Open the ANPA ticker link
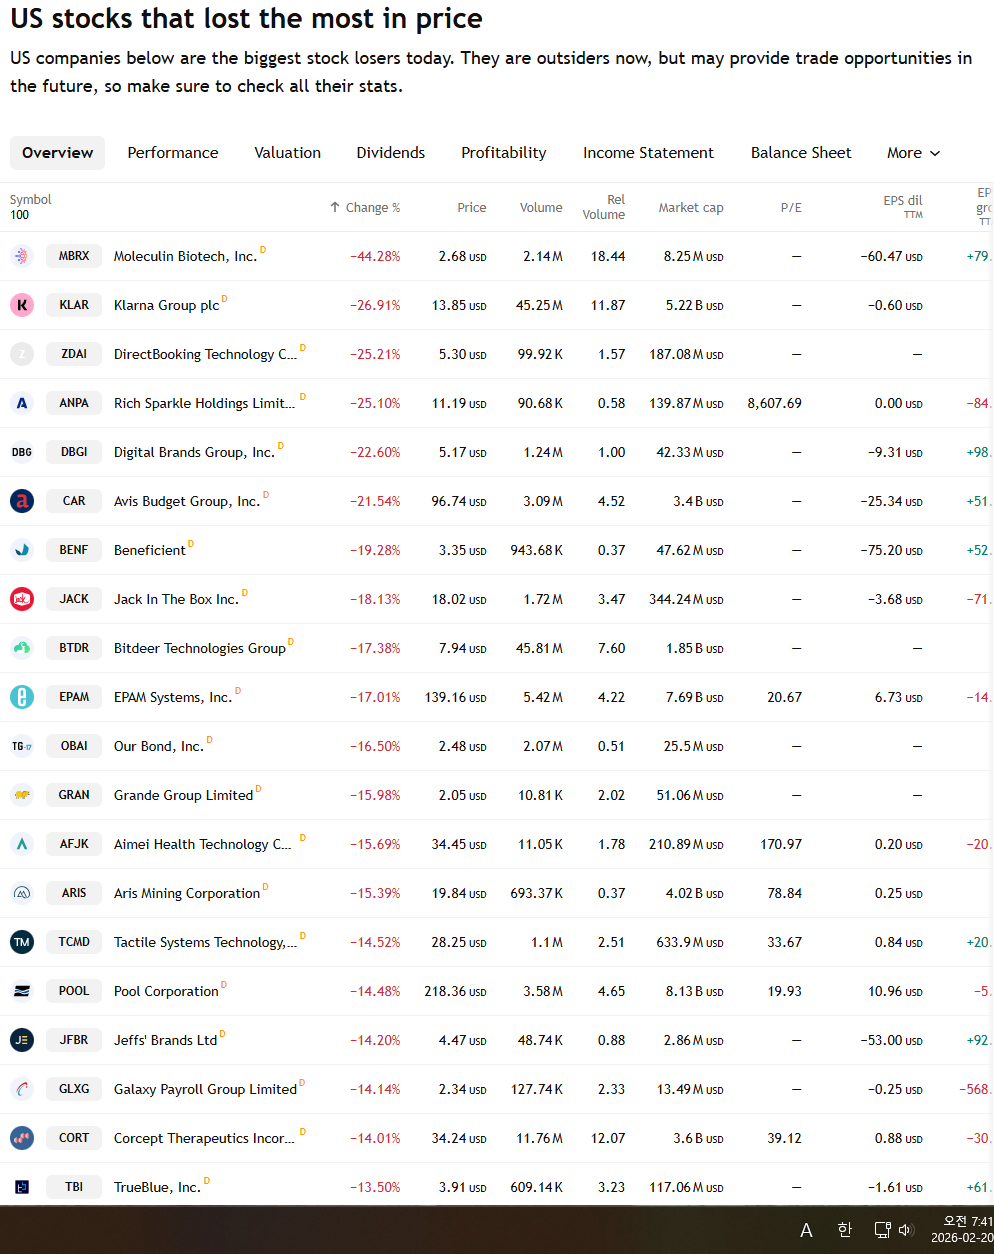 click(x=74, y=403)
